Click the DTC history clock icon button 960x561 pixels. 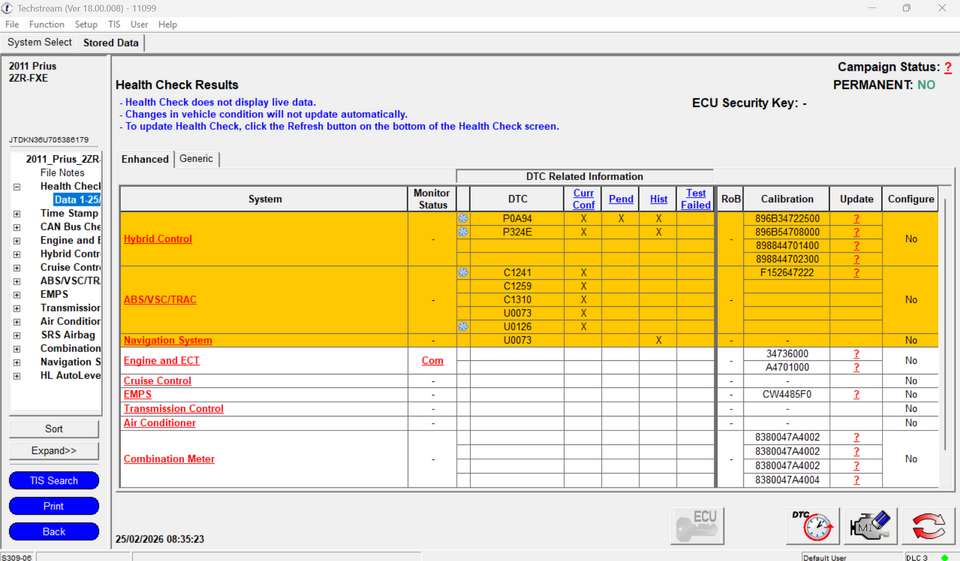813,526
